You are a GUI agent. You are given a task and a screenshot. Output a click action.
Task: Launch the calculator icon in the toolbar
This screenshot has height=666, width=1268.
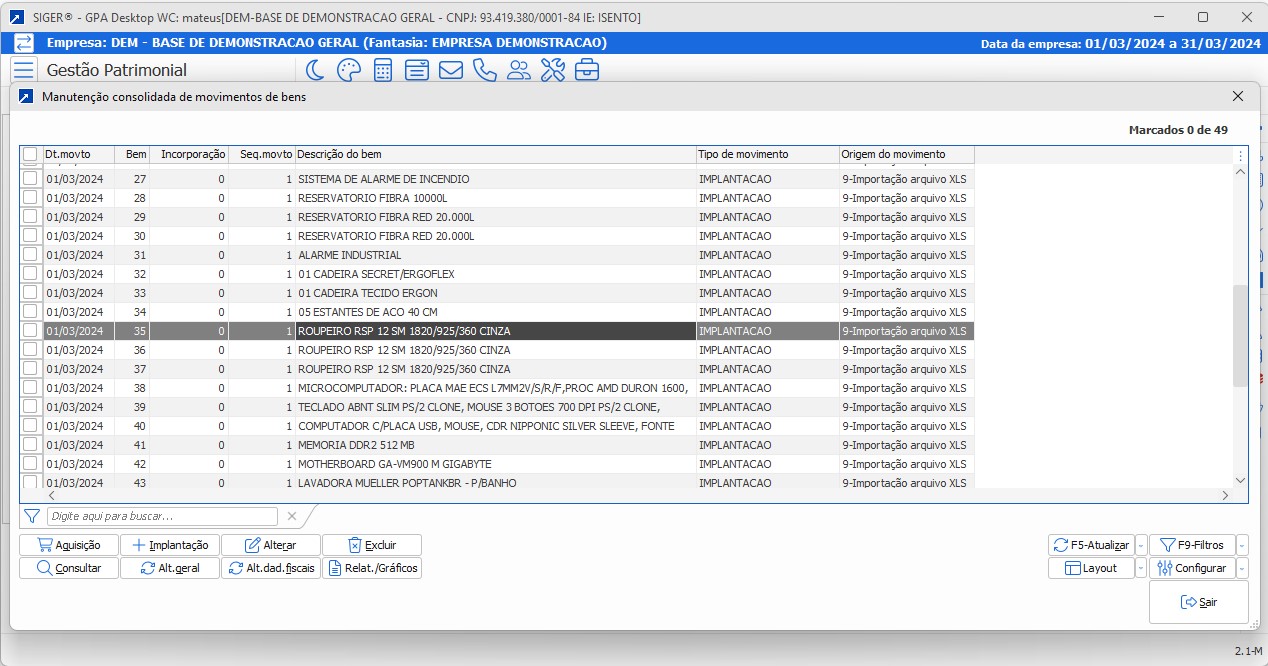click(x=382, y=70)
